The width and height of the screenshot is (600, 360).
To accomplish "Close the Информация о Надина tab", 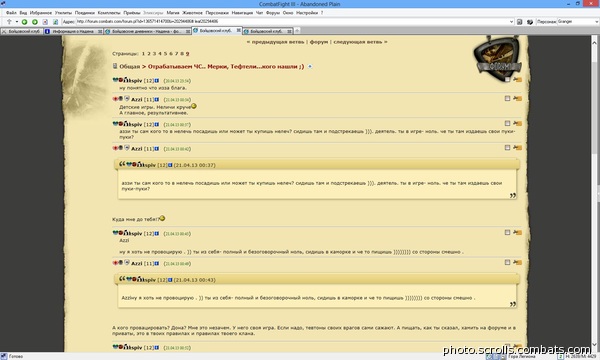I will click(x=100, y=31).
